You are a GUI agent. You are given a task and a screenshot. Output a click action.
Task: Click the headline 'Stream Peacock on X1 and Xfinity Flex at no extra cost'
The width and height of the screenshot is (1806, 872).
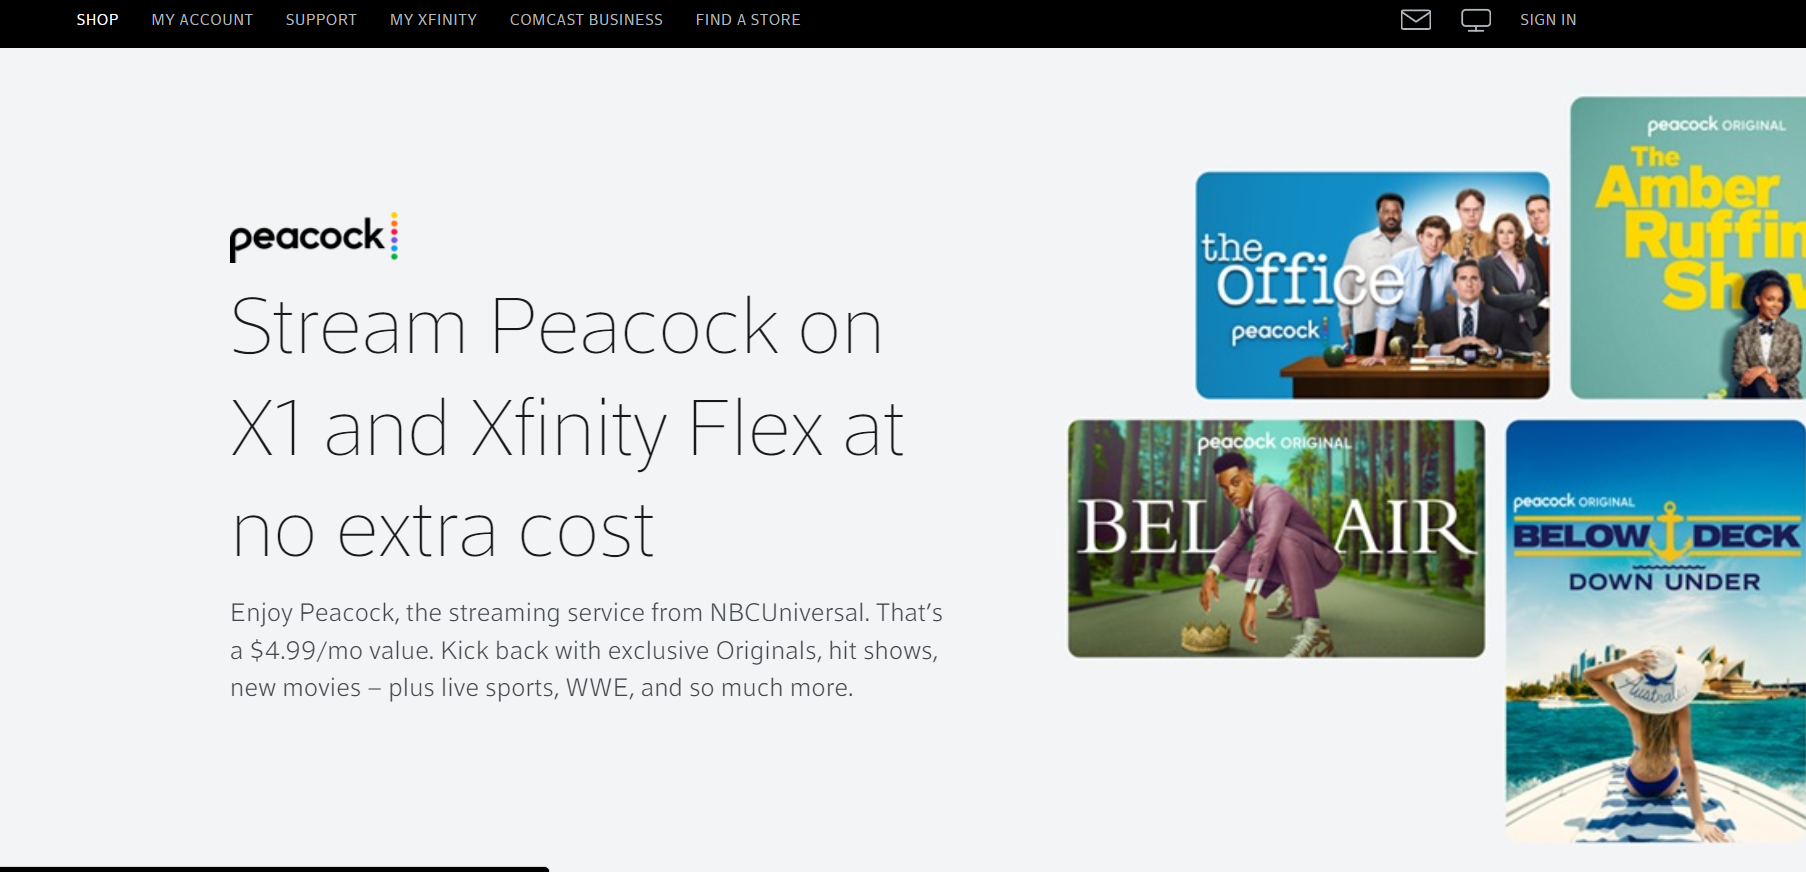[567, 428]
